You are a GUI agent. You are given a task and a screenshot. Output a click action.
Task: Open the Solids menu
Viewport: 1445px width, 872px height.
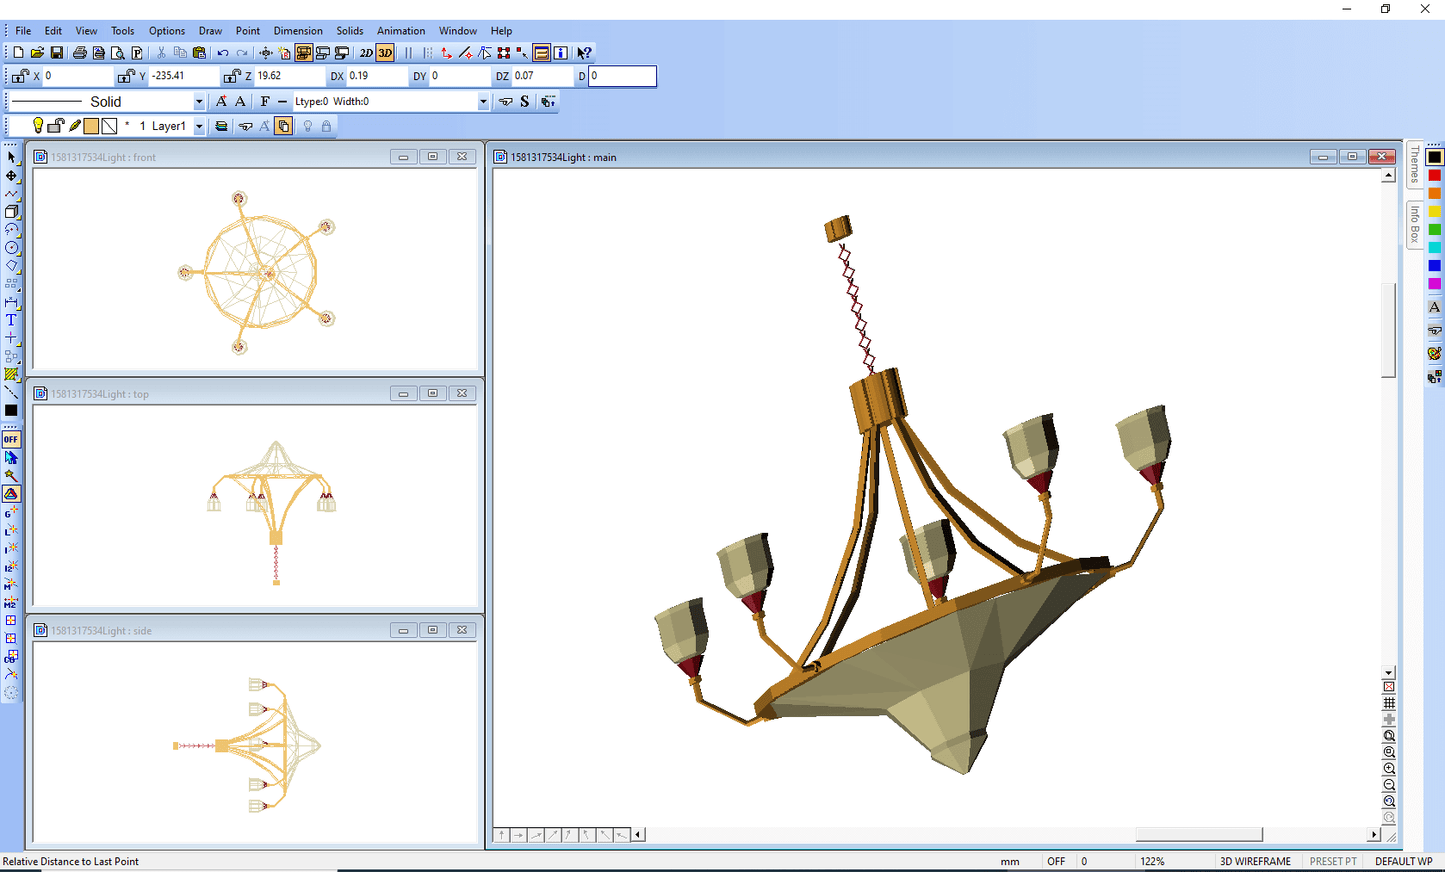pyautogui.click(x=349, y=30)
